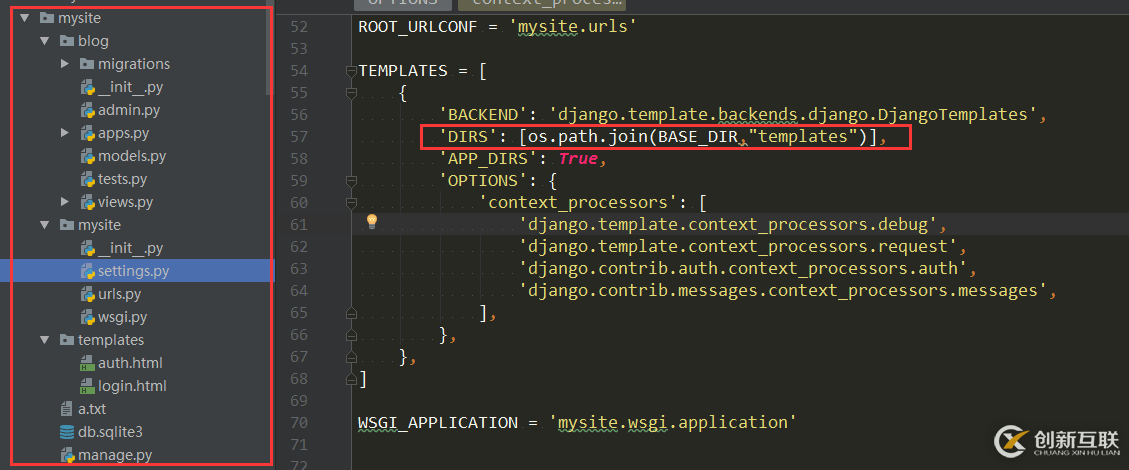
Task: Click 'django.contrib.messages.context_processors.messages' string
Action: (x=783, y=291)
